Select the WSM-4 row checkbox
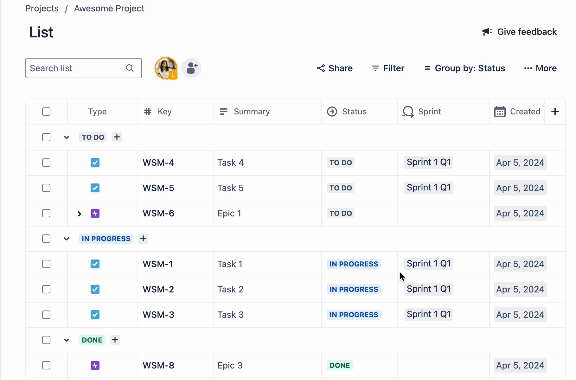Image resolution: width=576 pixels, height=380 pixels. (46, 162)
